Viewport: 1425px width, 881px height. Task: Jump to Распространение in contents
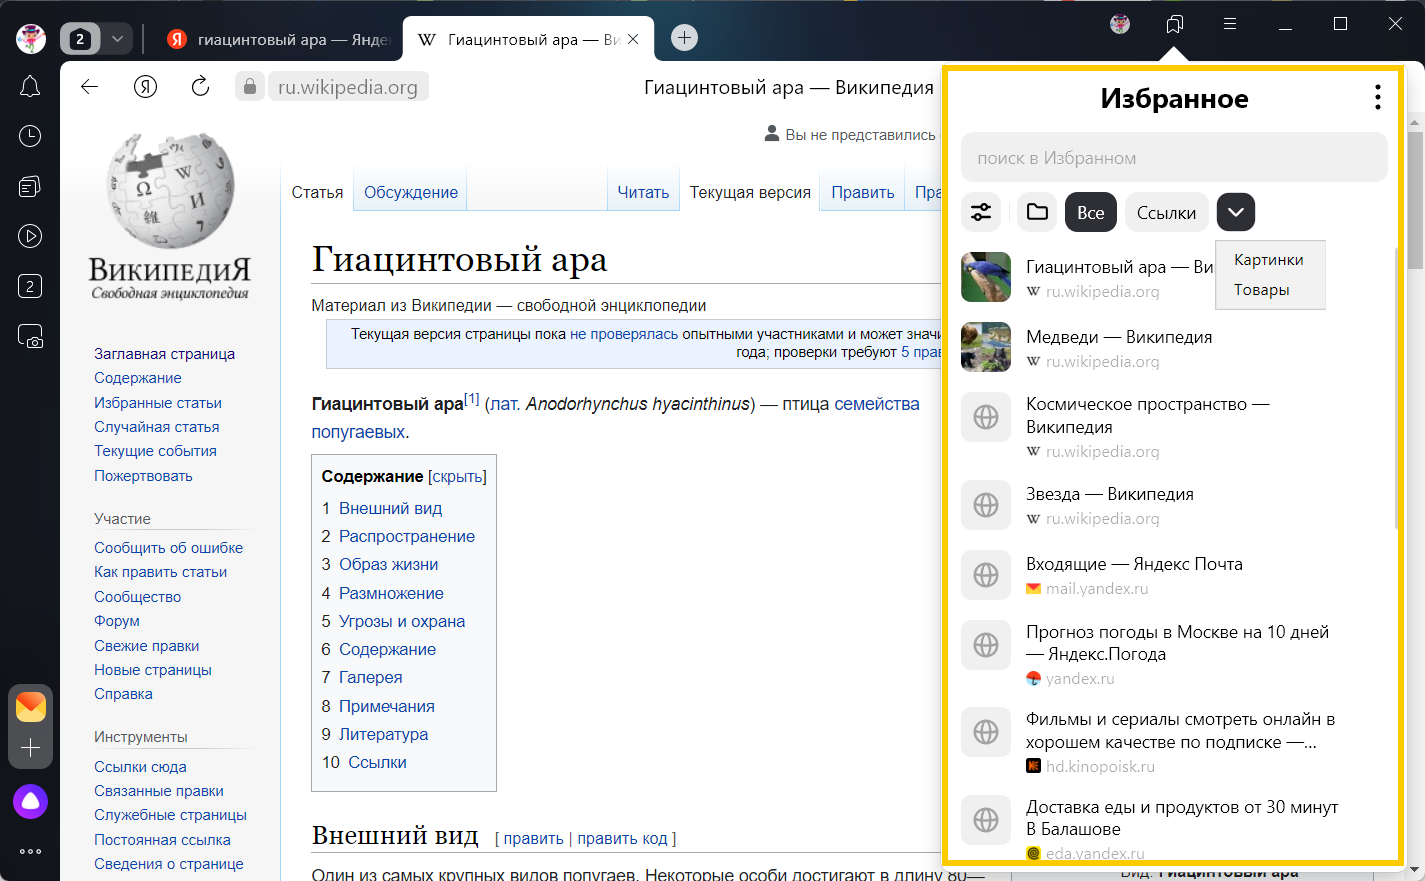tap(407, 536)
